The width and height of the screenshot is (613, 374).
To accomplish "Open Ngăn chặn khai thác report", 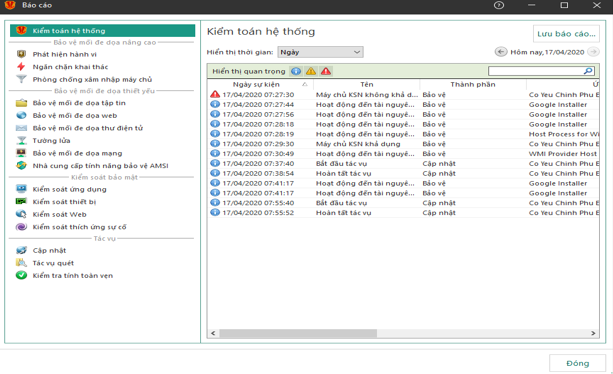I will click(x=70, y=67).
